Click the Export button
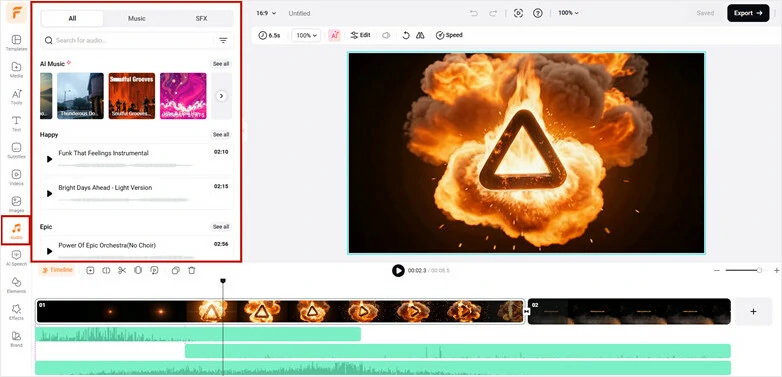 point(748,13)
